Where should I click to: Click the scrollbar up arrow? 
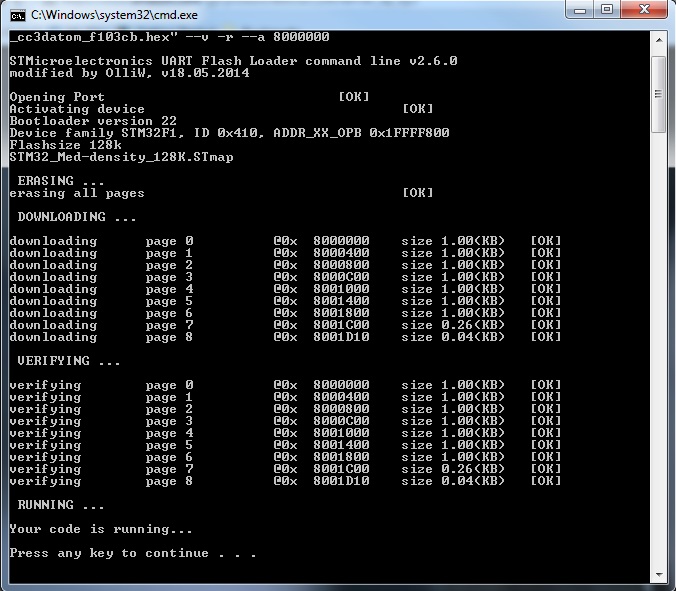click(x=658, y=40)
